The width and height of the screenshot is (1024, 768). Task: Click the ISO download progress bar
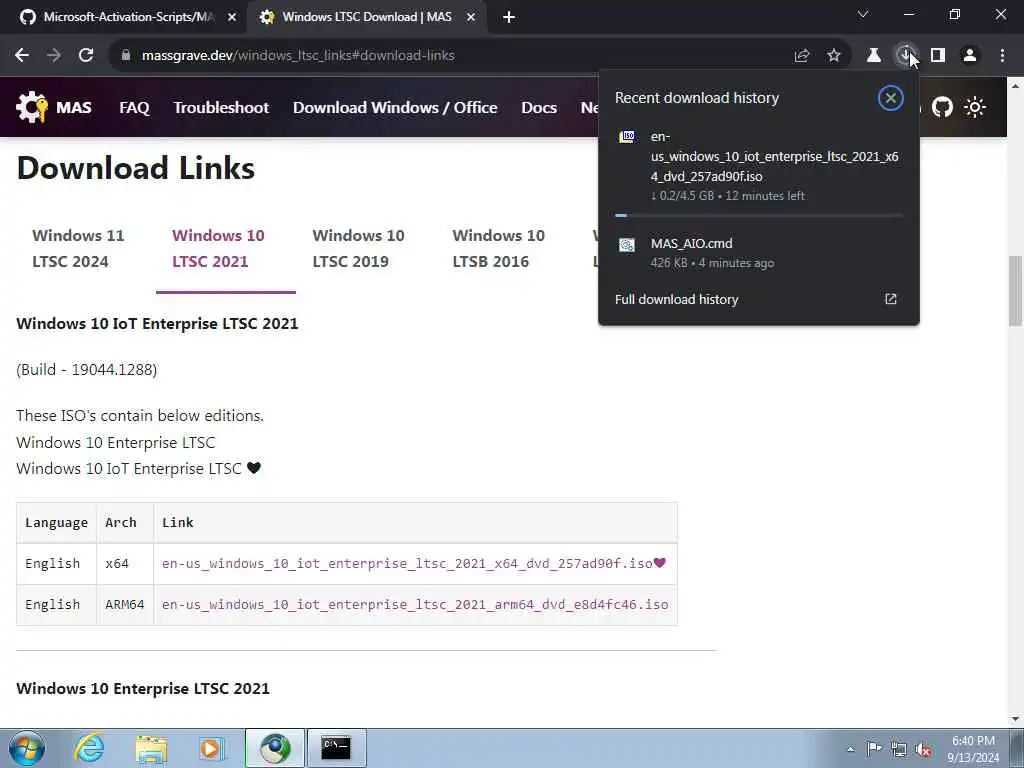[x=759, y=215]
